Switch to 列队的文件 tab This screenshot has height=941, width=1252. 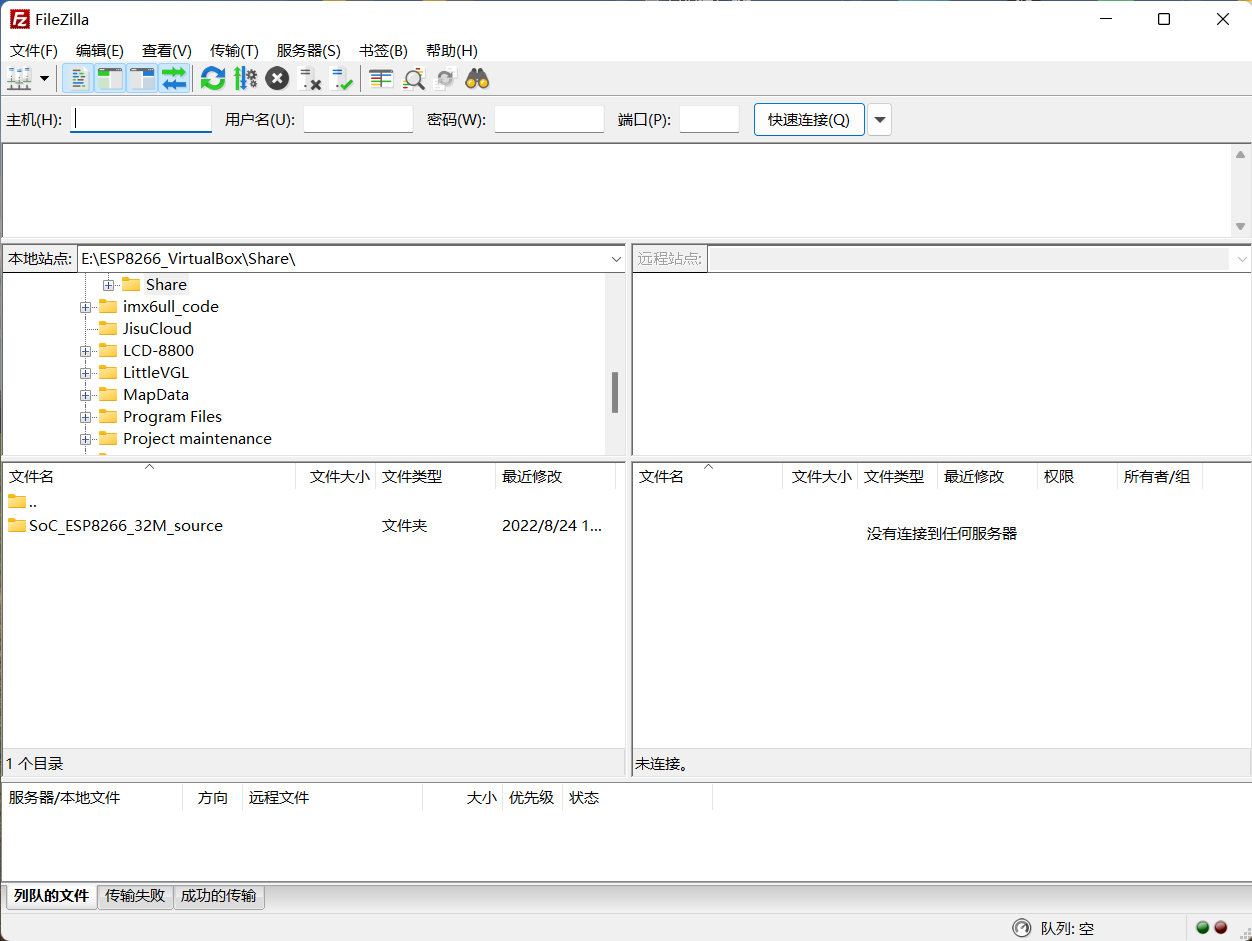point(51,896)
